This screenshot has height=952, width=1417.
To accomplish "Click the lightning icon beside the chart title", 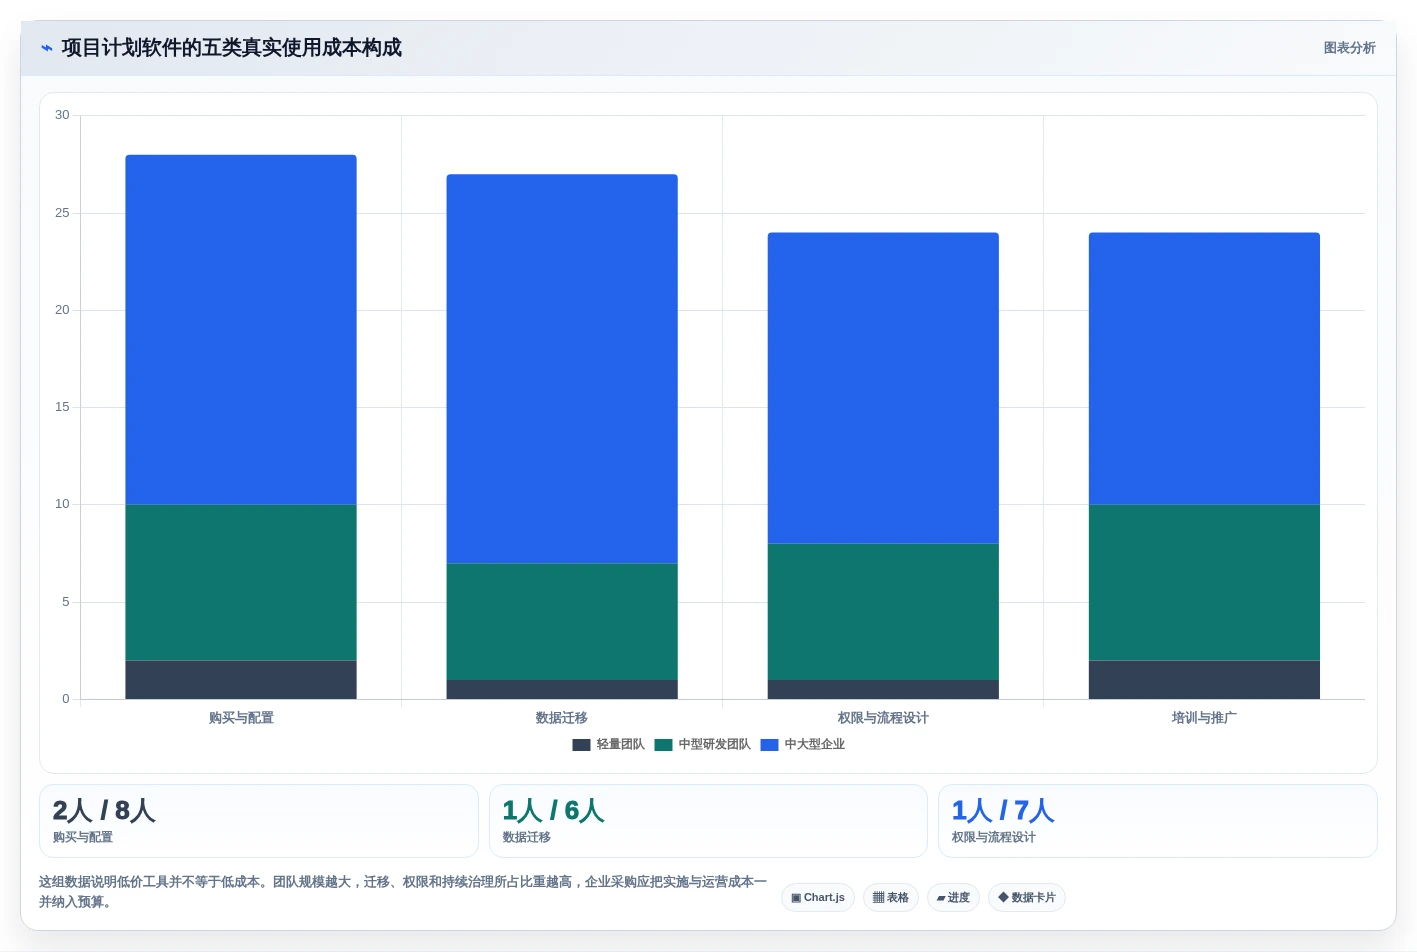I will [x=46, y=48].
